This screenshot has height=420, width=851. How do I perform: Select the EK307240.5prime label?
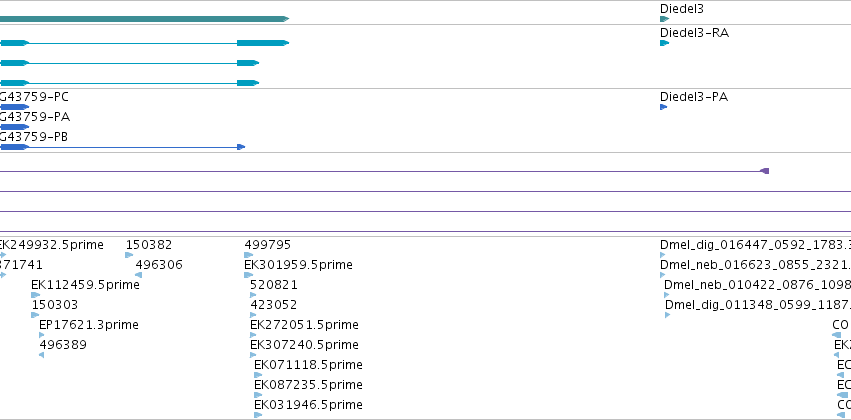pyautogui.click(x=304, y=345)
